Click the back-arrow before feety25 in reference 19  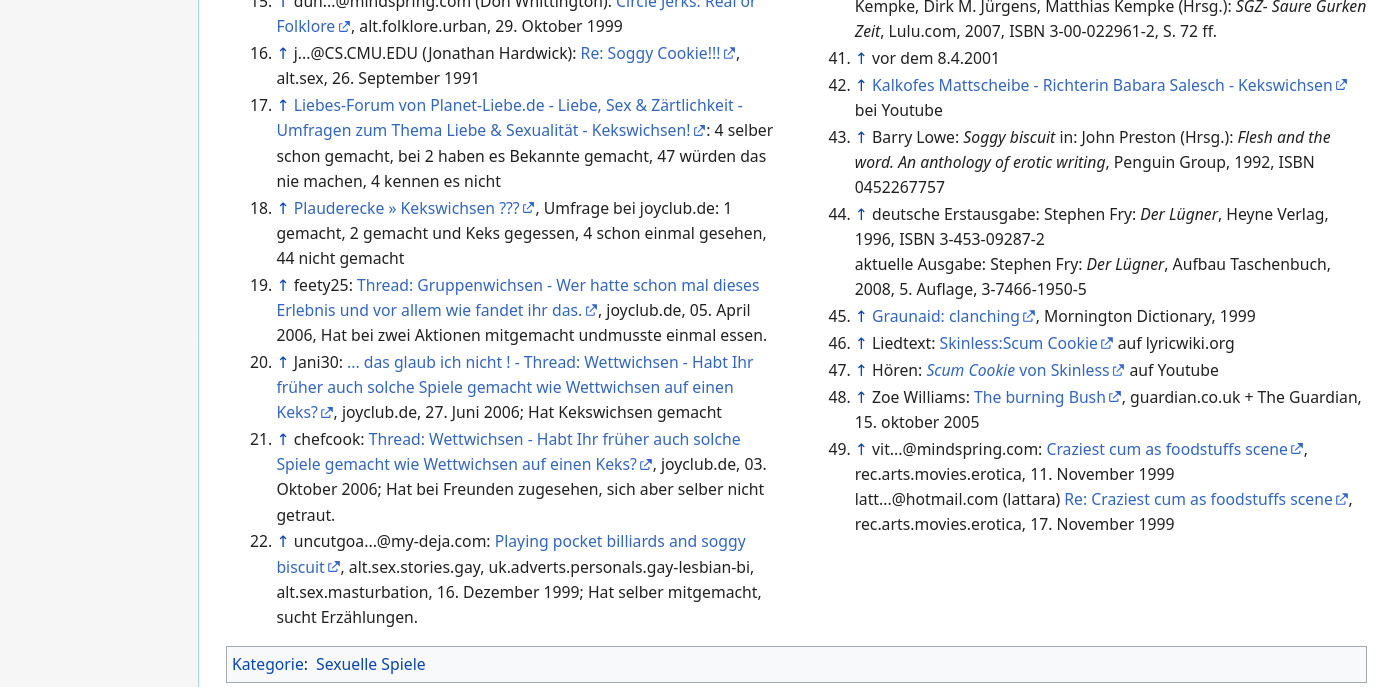283,286
